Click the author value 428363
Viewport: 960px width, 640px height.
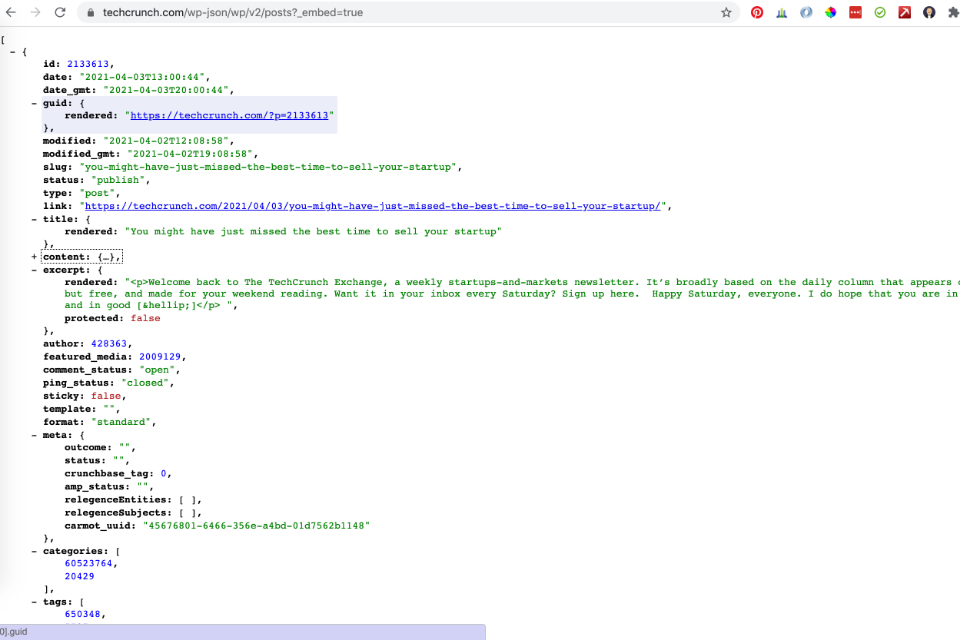point(108,344)
